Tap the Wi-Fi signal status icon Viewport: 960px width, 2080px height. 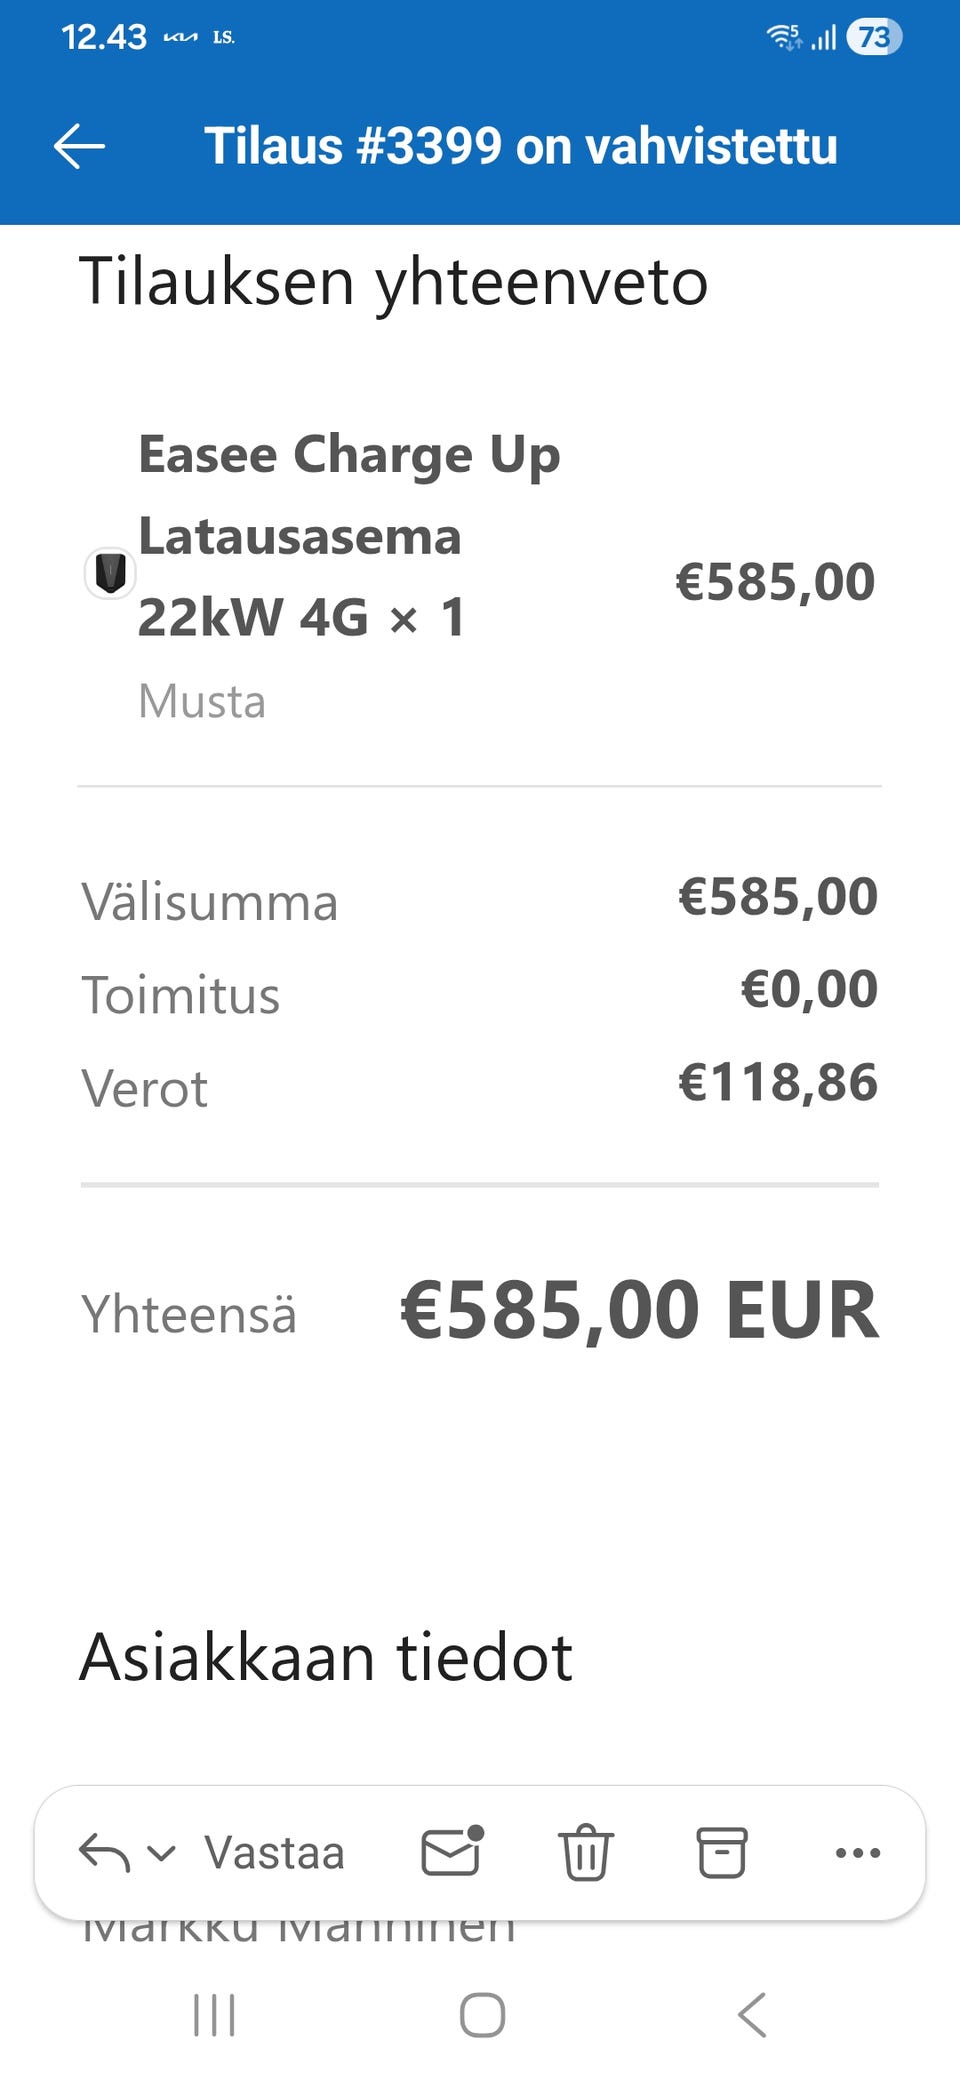tap(783, 38)
